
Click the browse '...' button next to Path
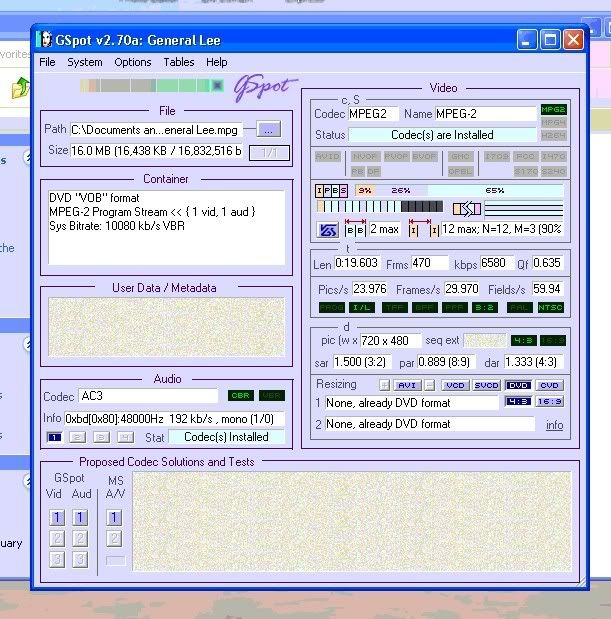[x=268, y=129]
